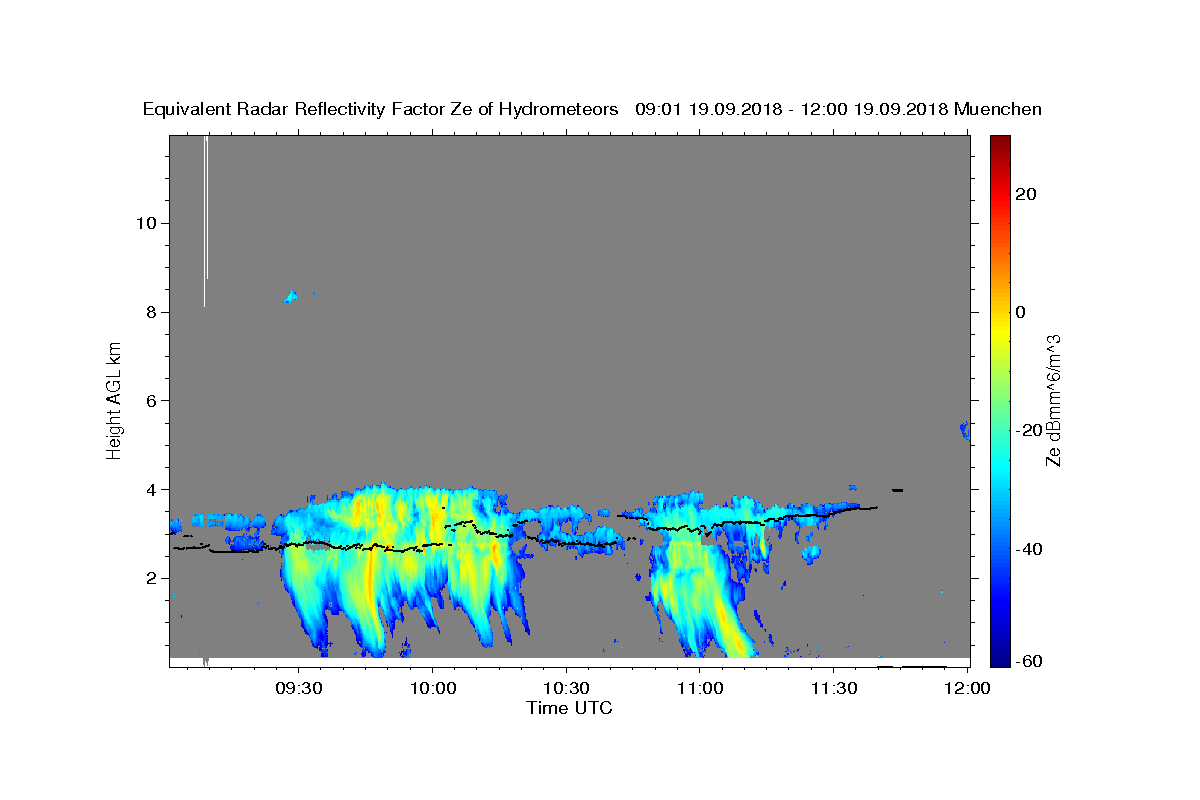Click the colorbar tick value '0'
Viewport: 1200px width, 800px height.
pyautogui.click(x=1021, y=312)
